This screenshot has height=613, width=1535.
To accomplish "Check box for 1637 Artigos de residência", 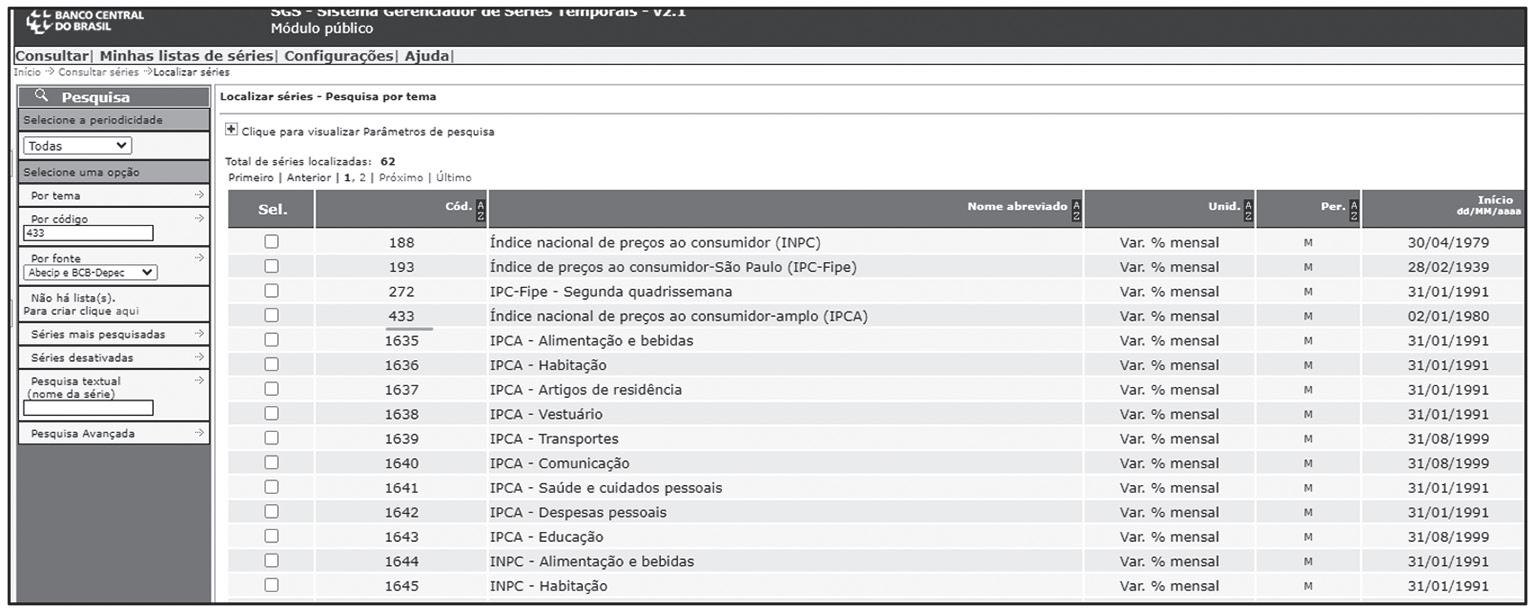I will click(271, 389).
